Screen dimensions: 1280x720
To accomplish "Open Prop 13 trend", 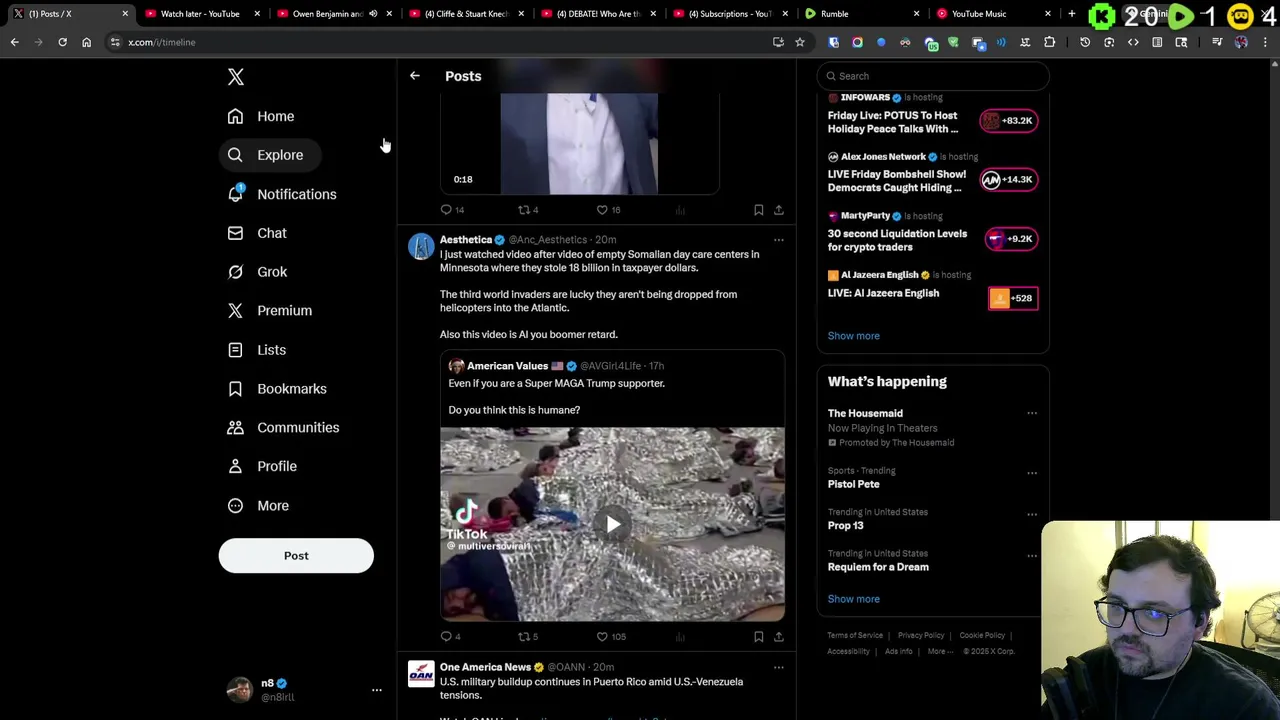I will pos(846,526).
